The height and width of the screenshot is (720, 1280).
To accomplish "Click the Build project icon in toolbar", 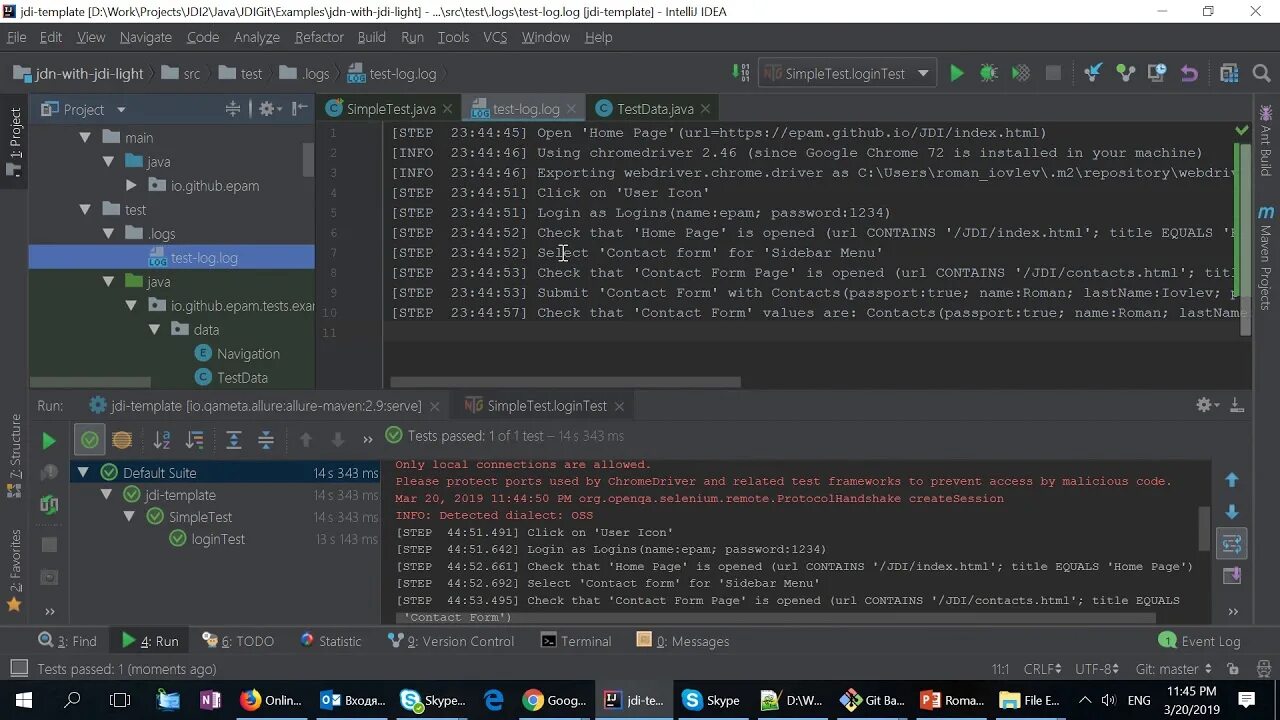I will pos(740,73).
